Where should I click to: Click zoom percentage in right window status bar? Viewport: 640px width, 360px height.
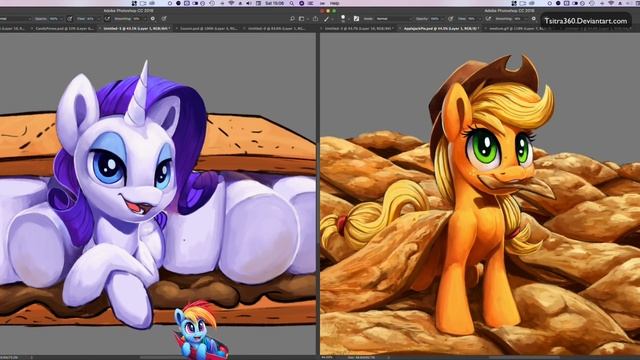tap(327, 358)
